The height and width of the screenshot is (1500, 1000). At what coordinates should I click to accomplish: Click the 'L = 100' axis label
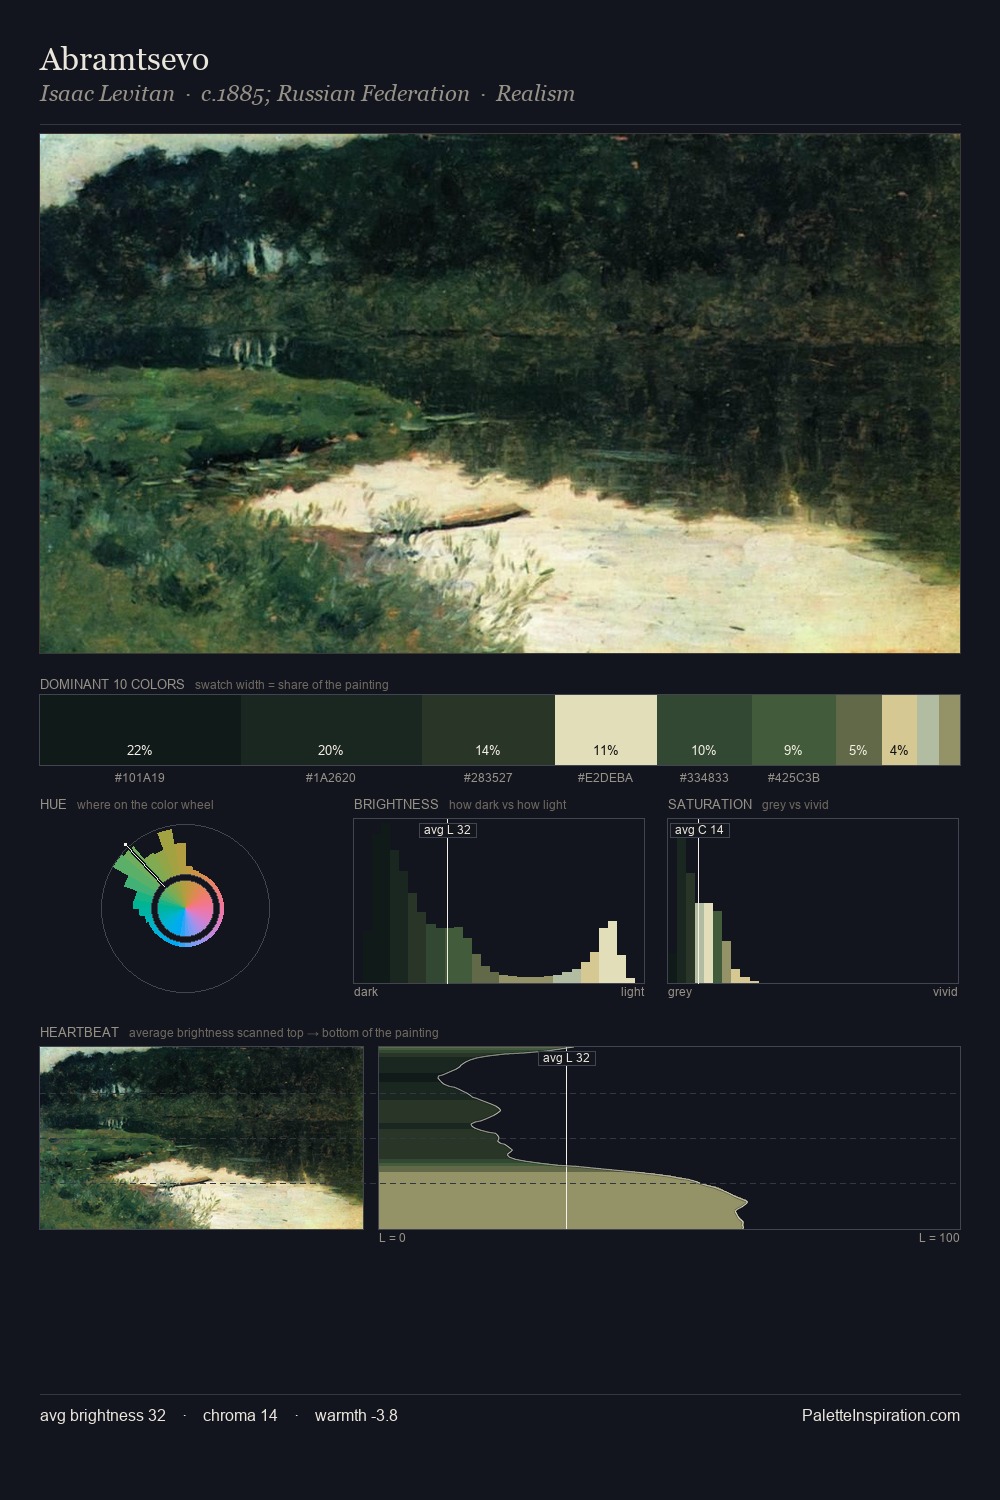click(939, 1238)
